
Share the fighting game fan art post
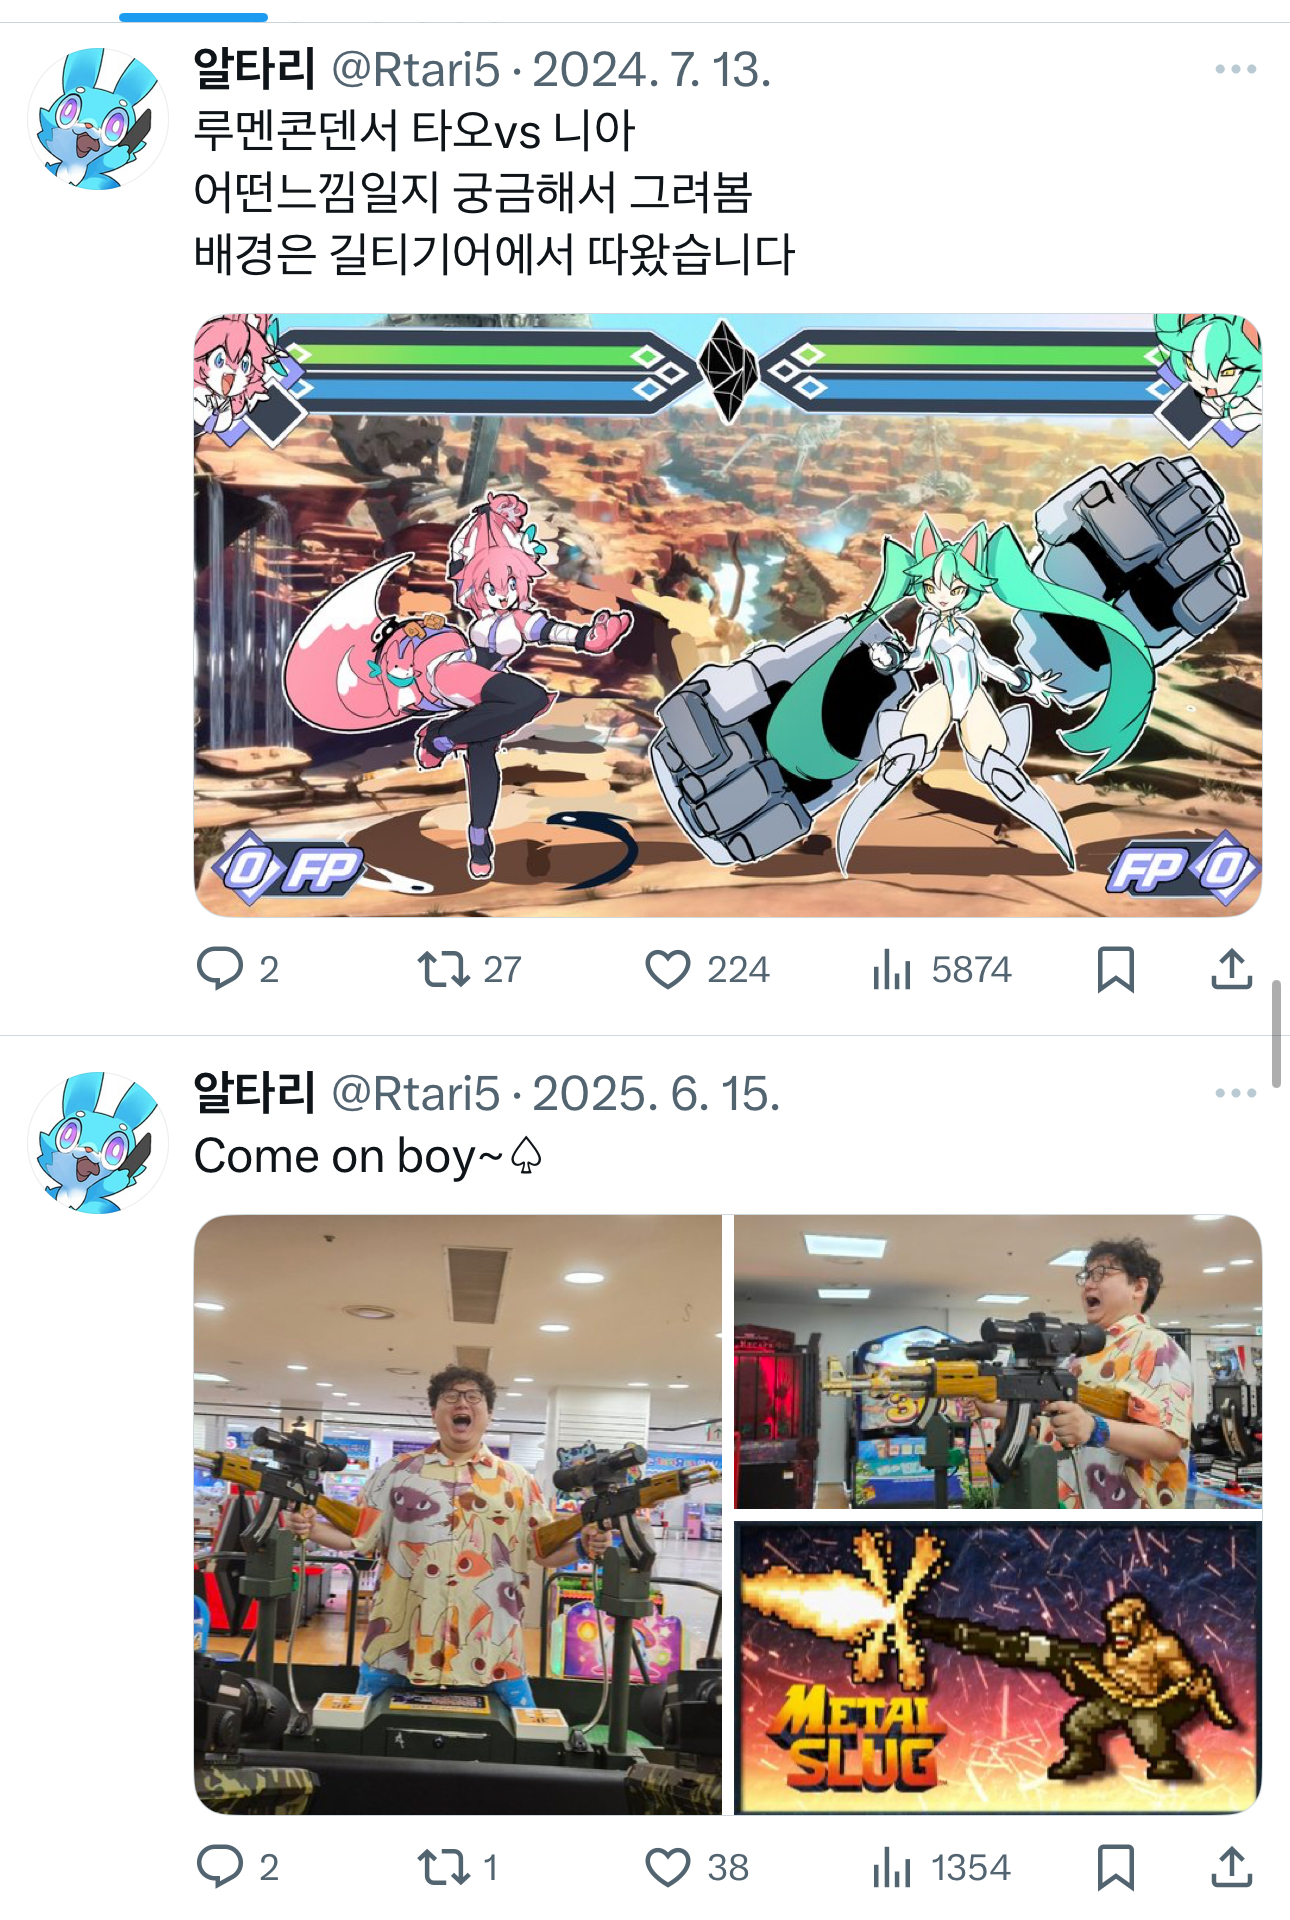(x=1231, y=969)
